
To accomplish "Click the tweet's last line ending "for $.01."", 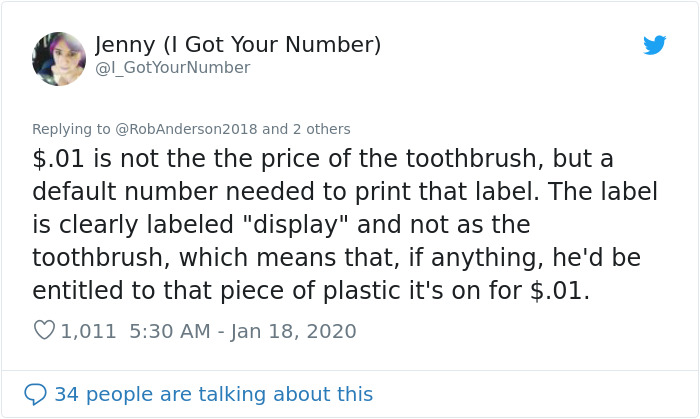I will 311,290.
